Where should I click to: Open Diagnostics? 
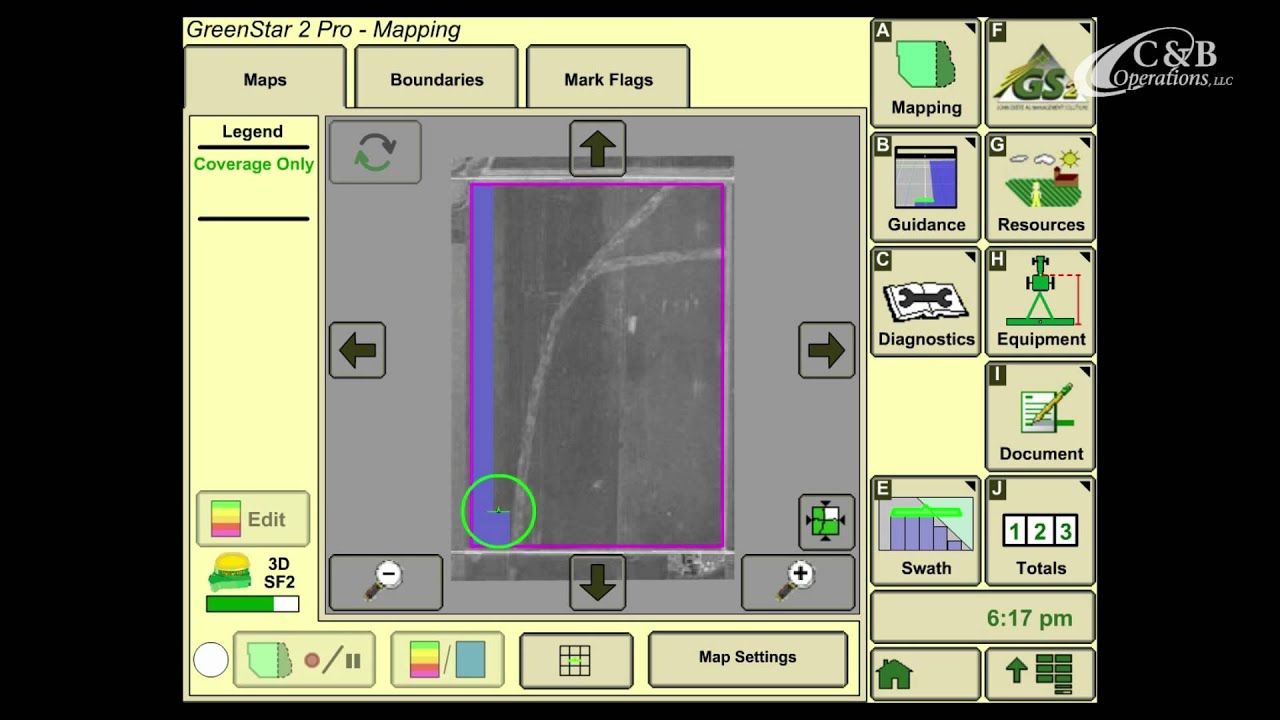pyautogui.click(x=926, y=302)
